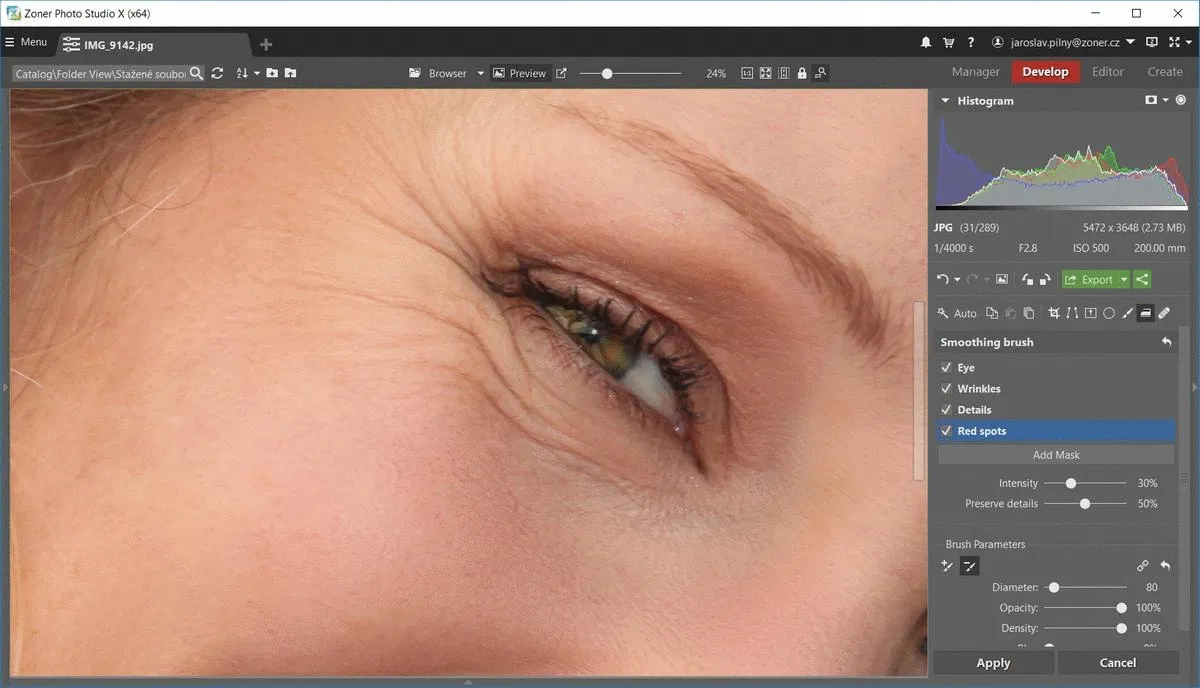This screenshot has width=1200, height=688.
Task: Select the Straighten lines tool icon
Action: tap(1072, 313)
